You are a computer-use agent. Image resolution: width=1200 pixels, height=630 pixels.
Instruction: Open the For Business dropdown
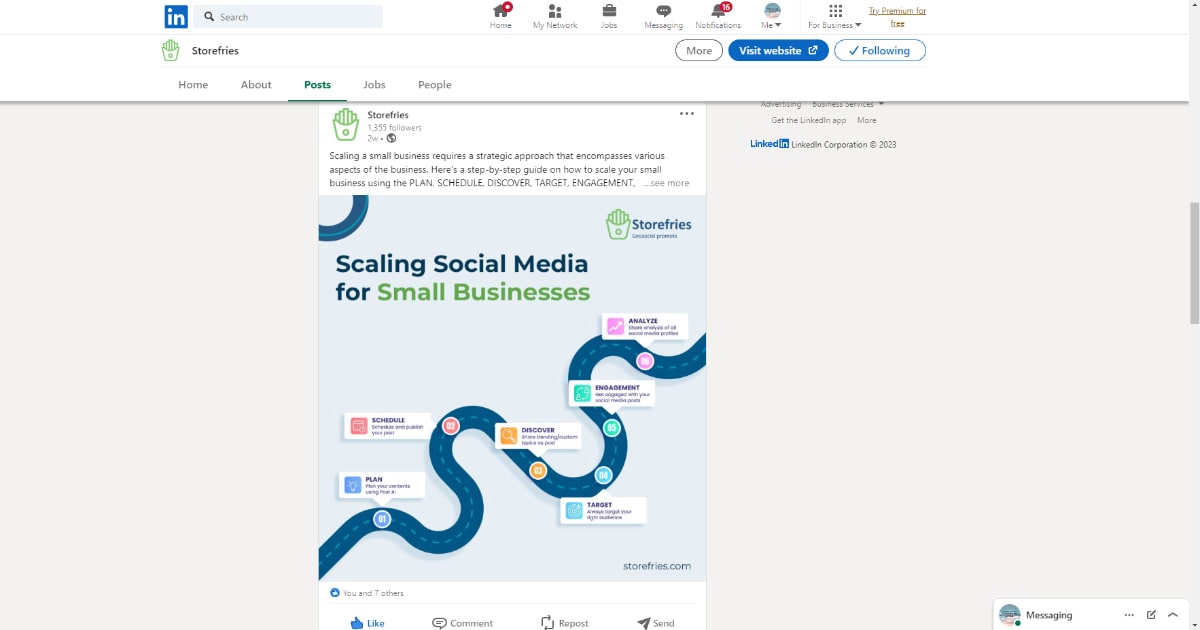(x=834, y=17)
